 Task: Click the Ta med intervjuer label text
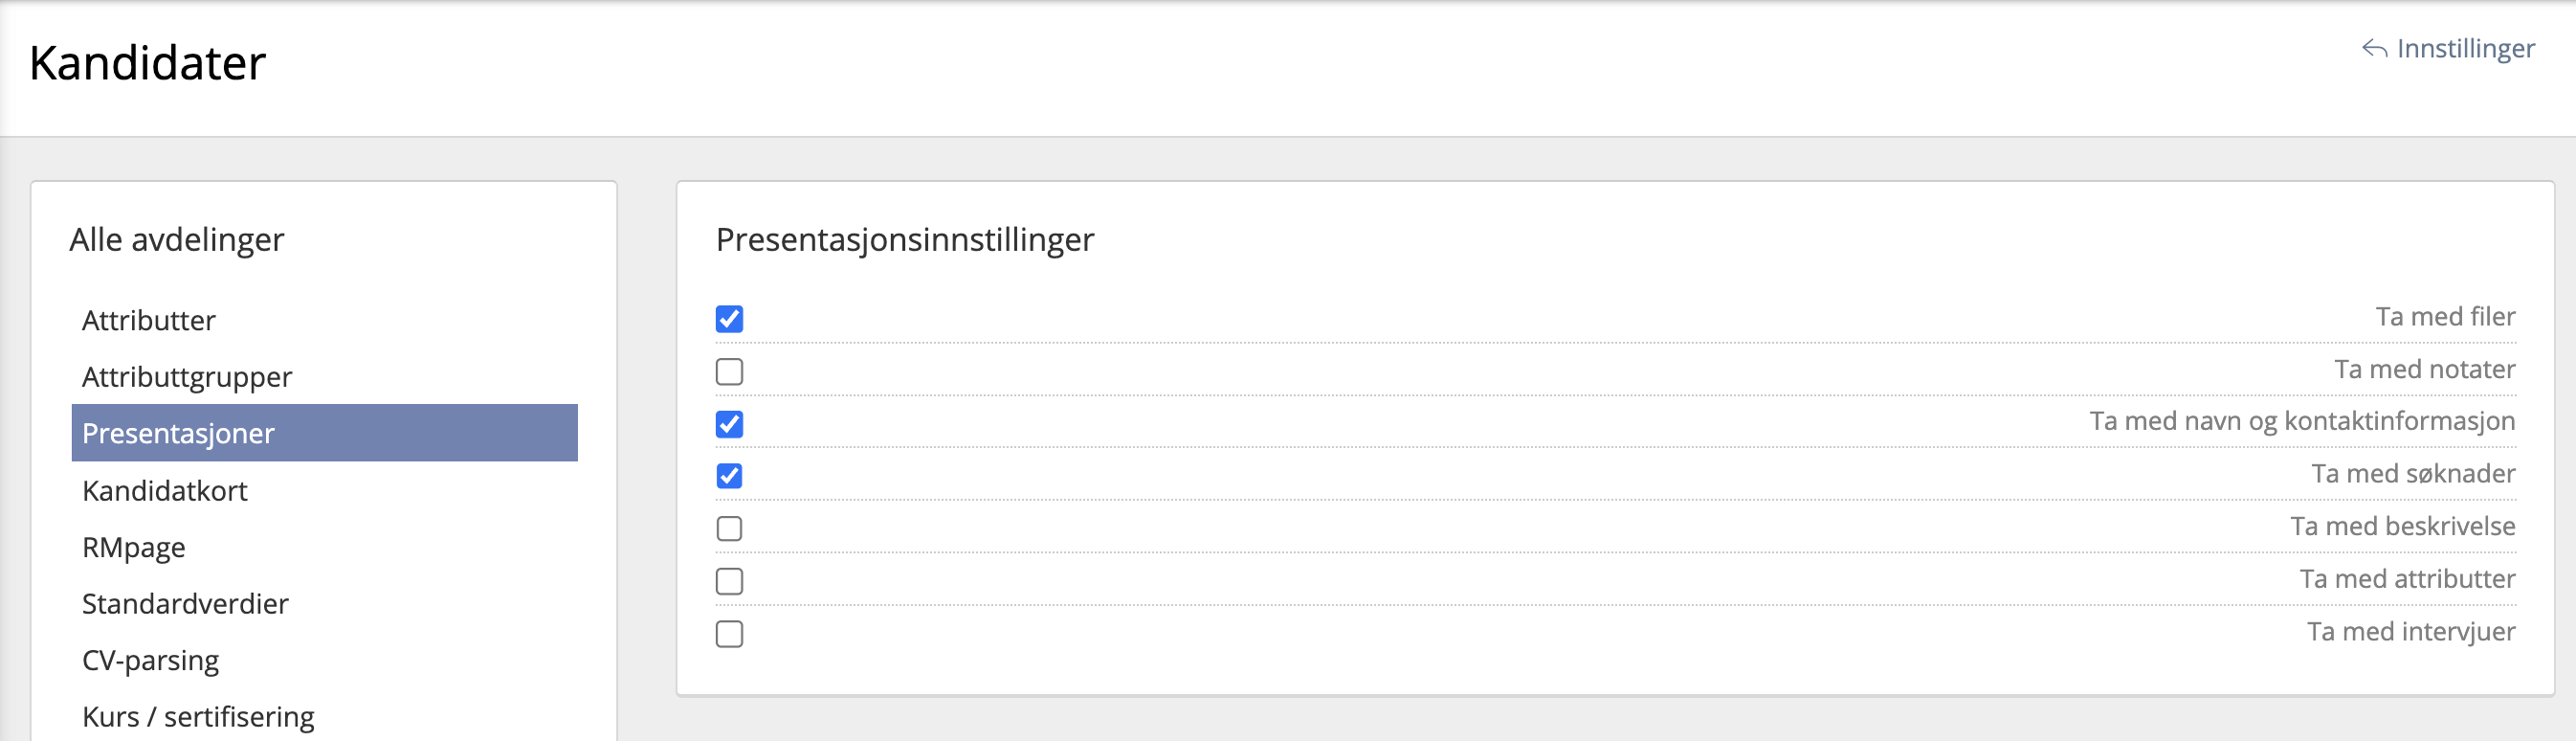(2410, 632)
